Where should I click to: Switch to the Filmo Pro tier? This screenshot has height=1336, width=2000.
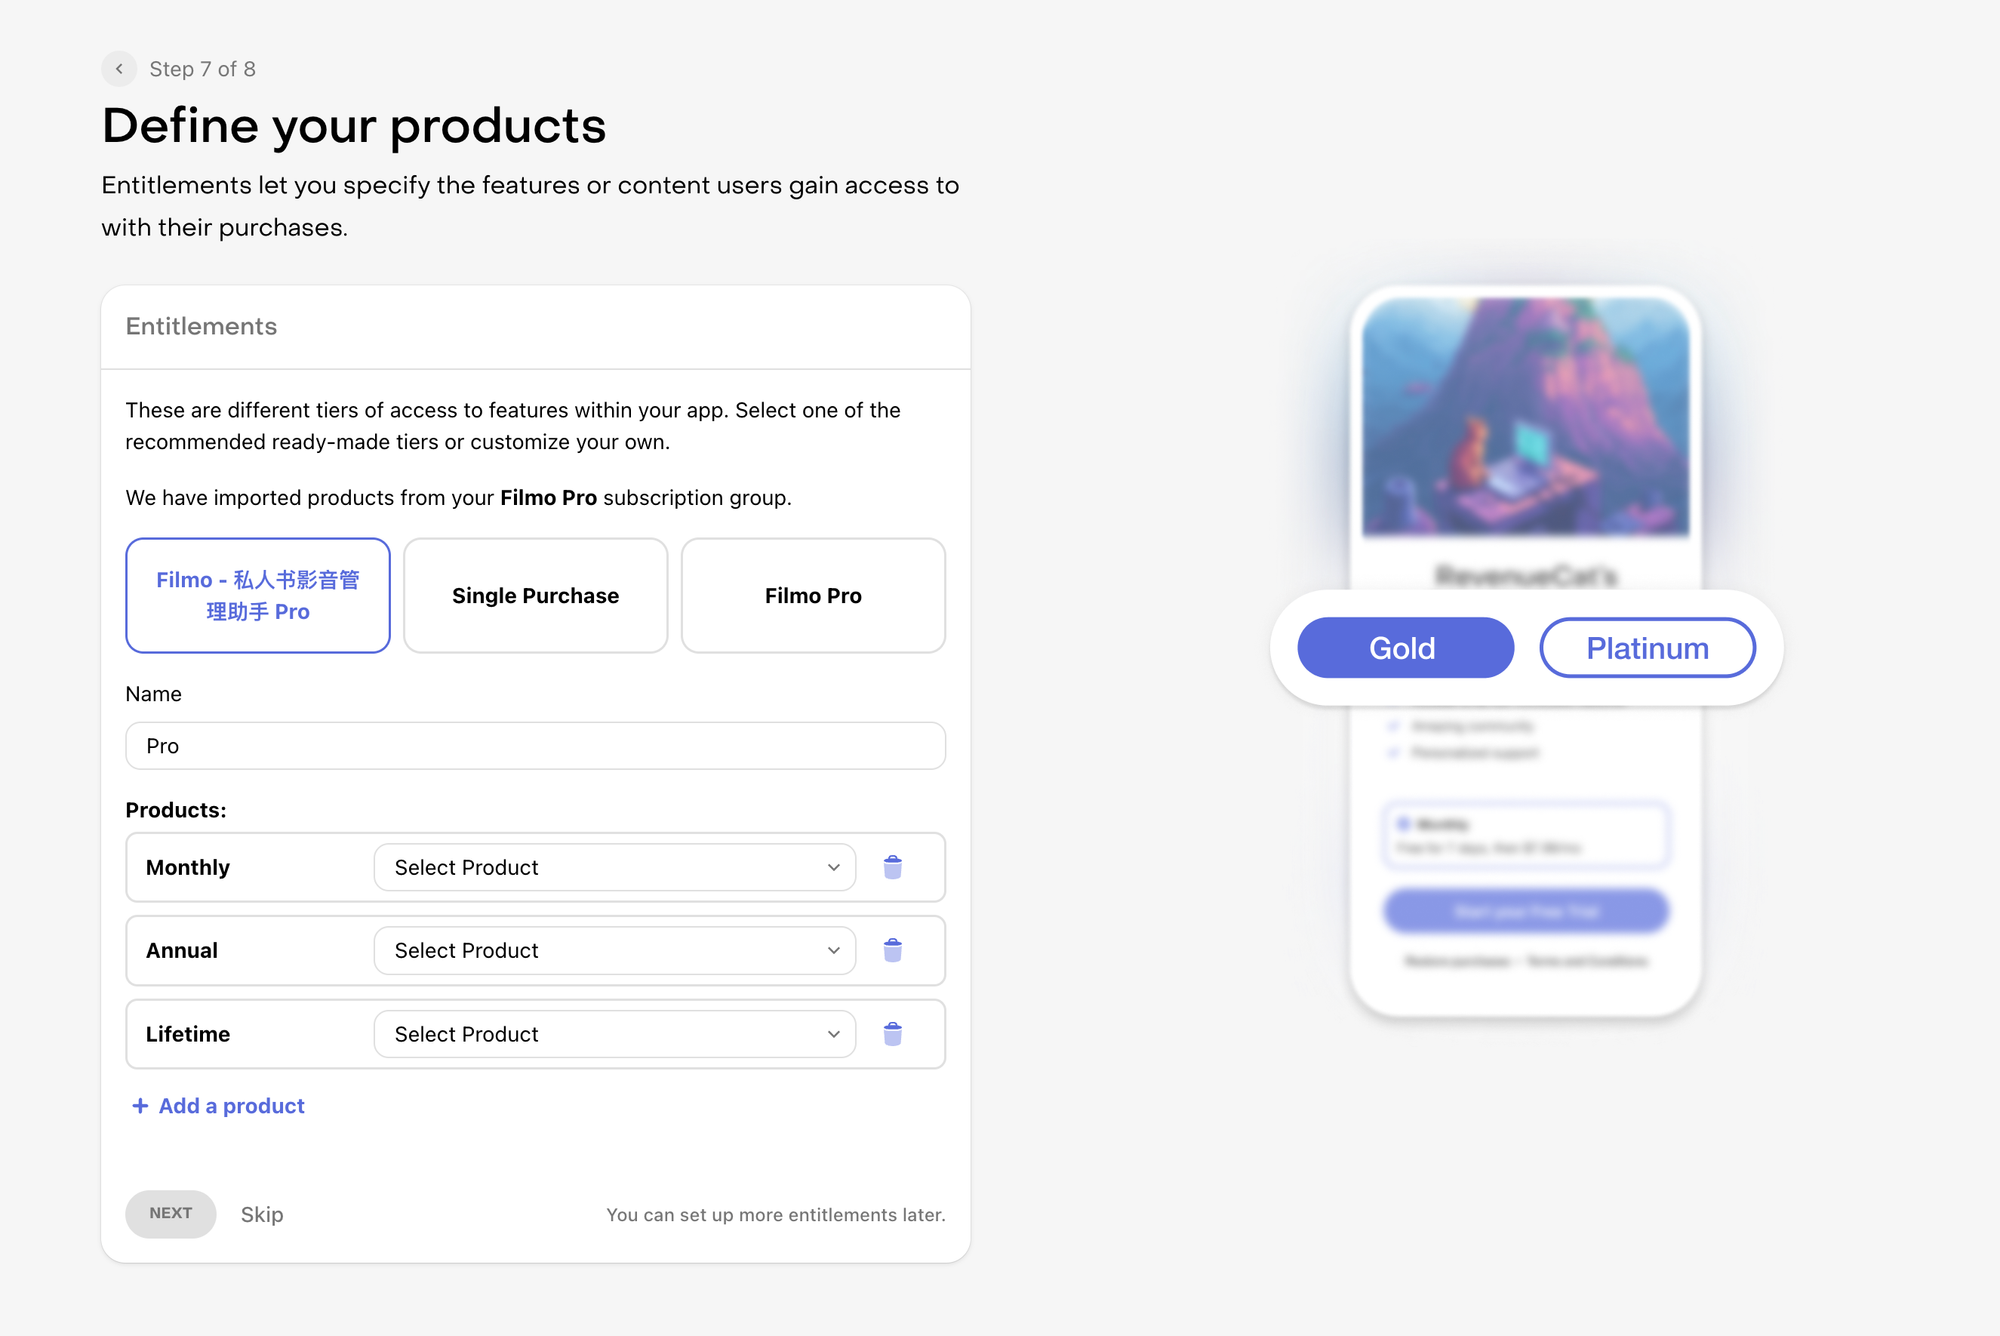click(x=813, y=596)
